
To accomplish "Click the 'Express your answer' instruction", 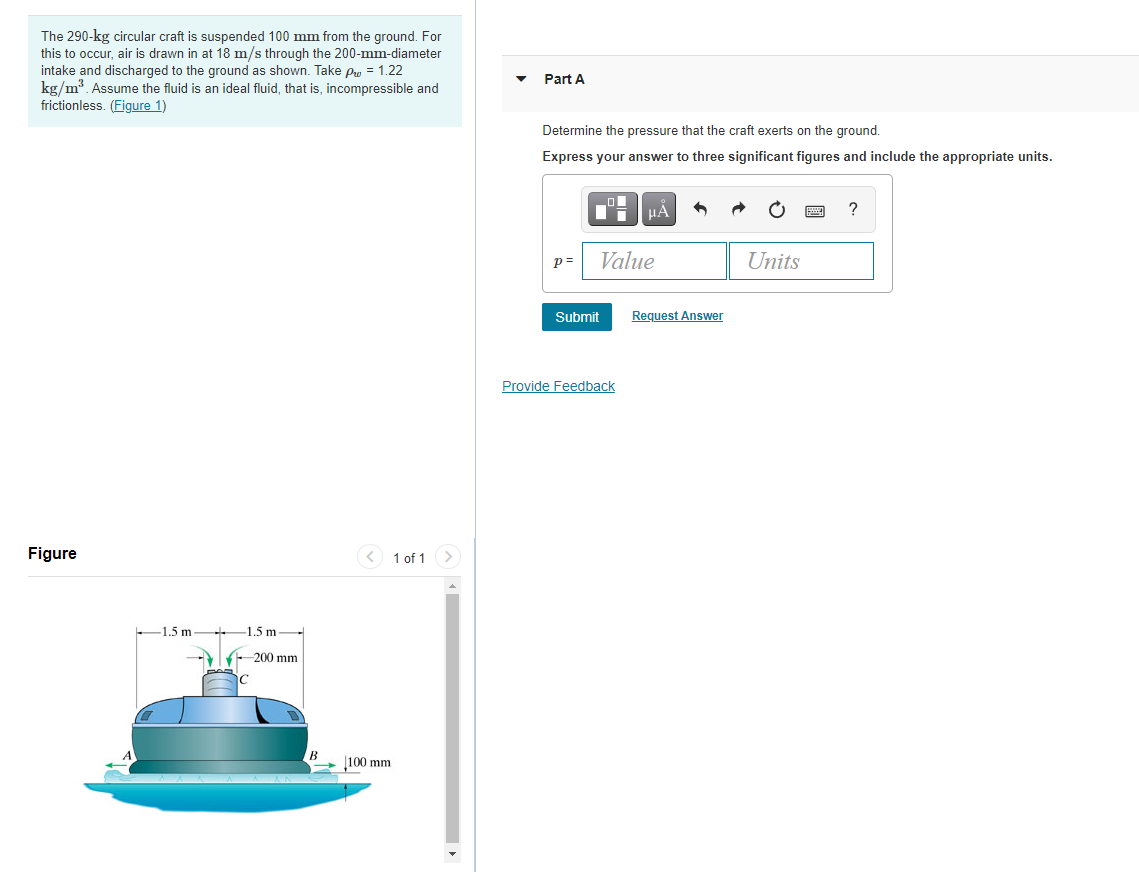I will pyautogui.click(x=797, y=156).
